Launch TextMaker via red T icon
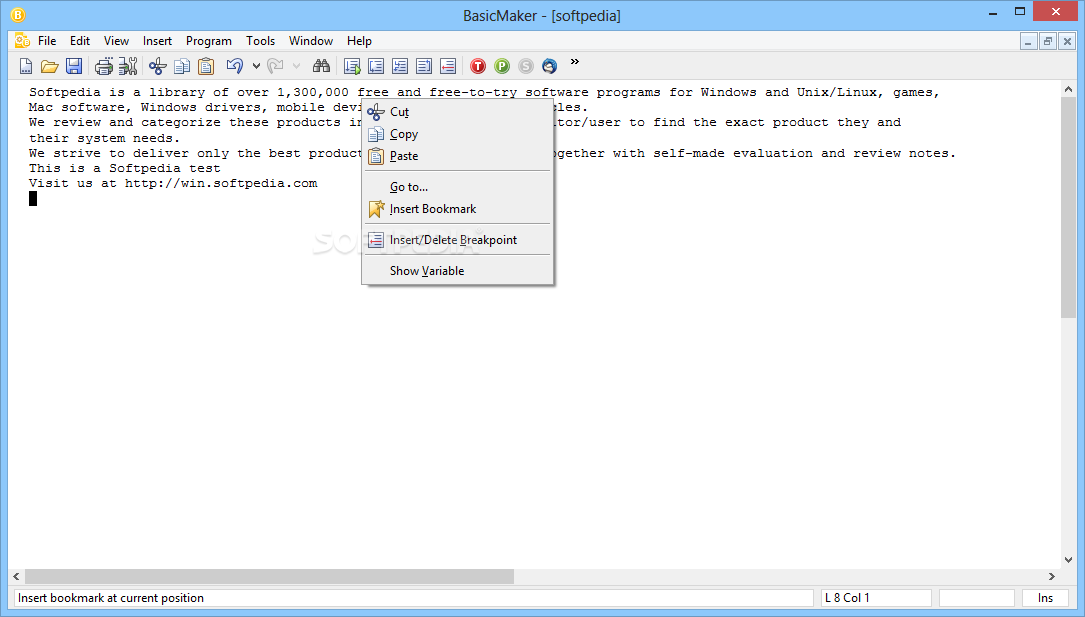This screenshot has width=1085, height=617. coord(478,66)
